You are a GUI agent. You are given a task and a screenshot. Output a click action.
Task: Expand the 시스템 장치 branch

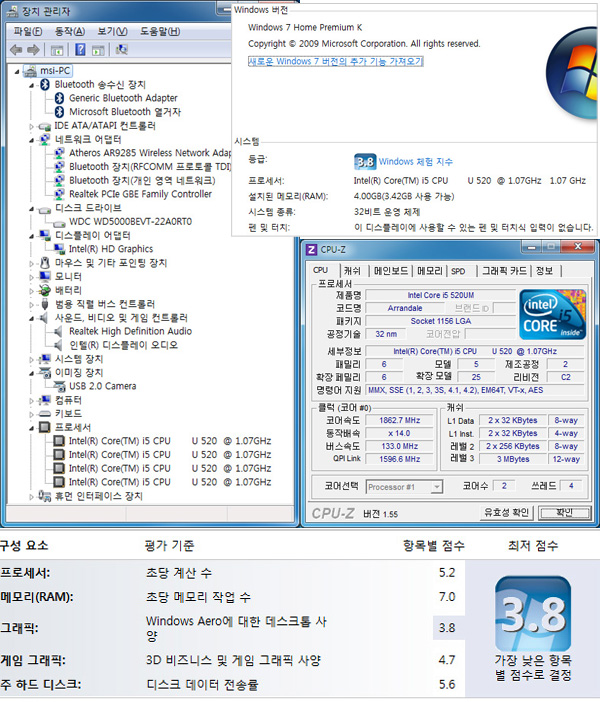tap(31, 360)
